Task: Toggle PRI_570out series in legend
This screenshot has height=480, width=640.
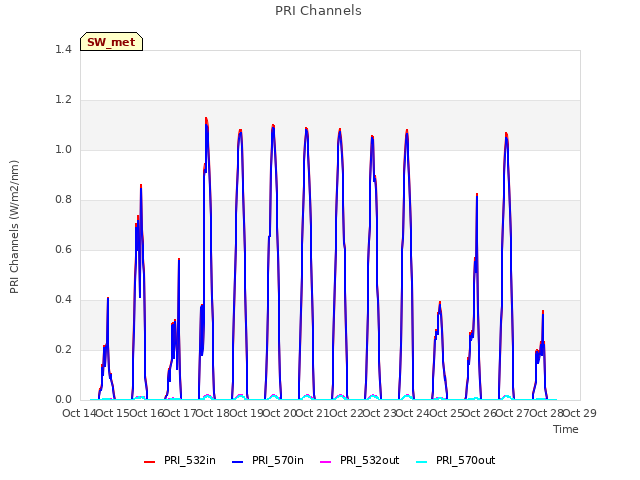Action: click(x=456, y=460)
